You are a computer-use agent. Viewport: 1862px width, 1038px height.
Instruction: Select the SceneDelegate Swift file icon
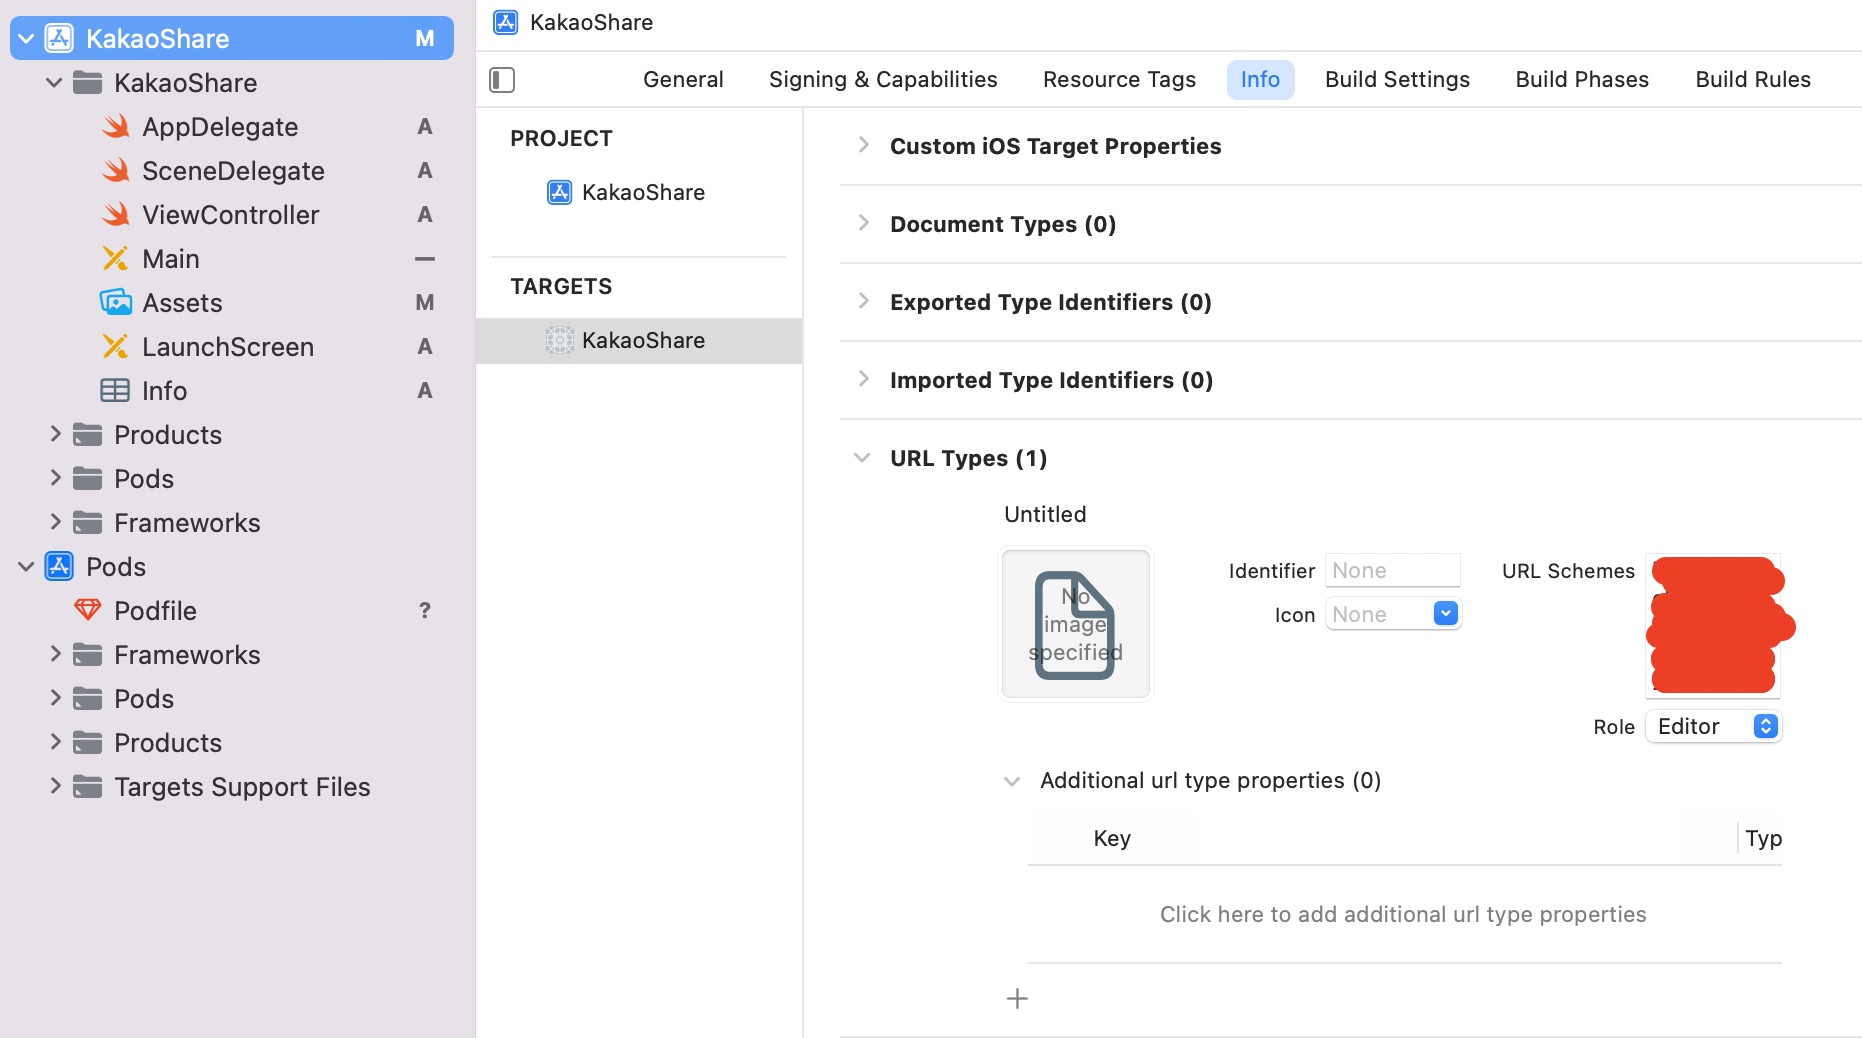coord(116,170)
